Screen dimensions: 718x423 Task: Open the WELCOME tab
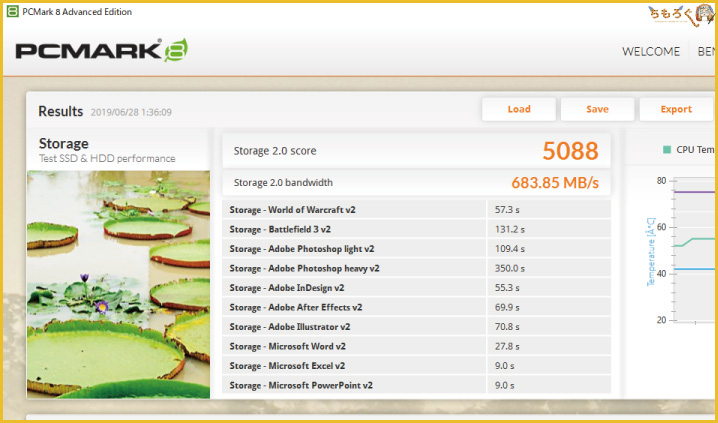[x=651, y=52]
